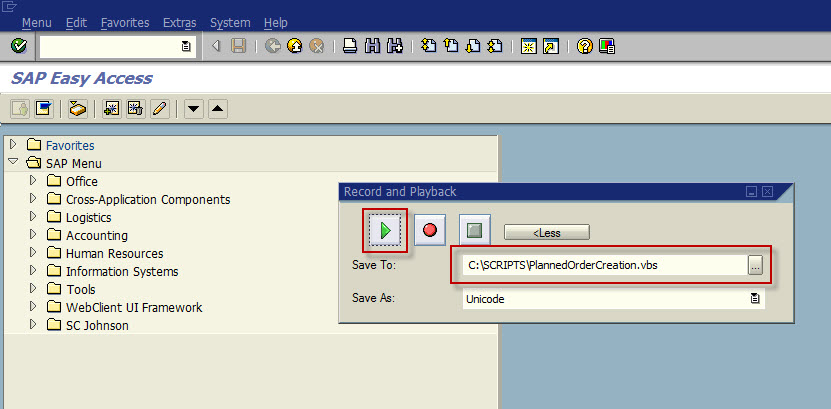Expand the Information Systems folder
The image size is (831, 409).
[33, 270]
